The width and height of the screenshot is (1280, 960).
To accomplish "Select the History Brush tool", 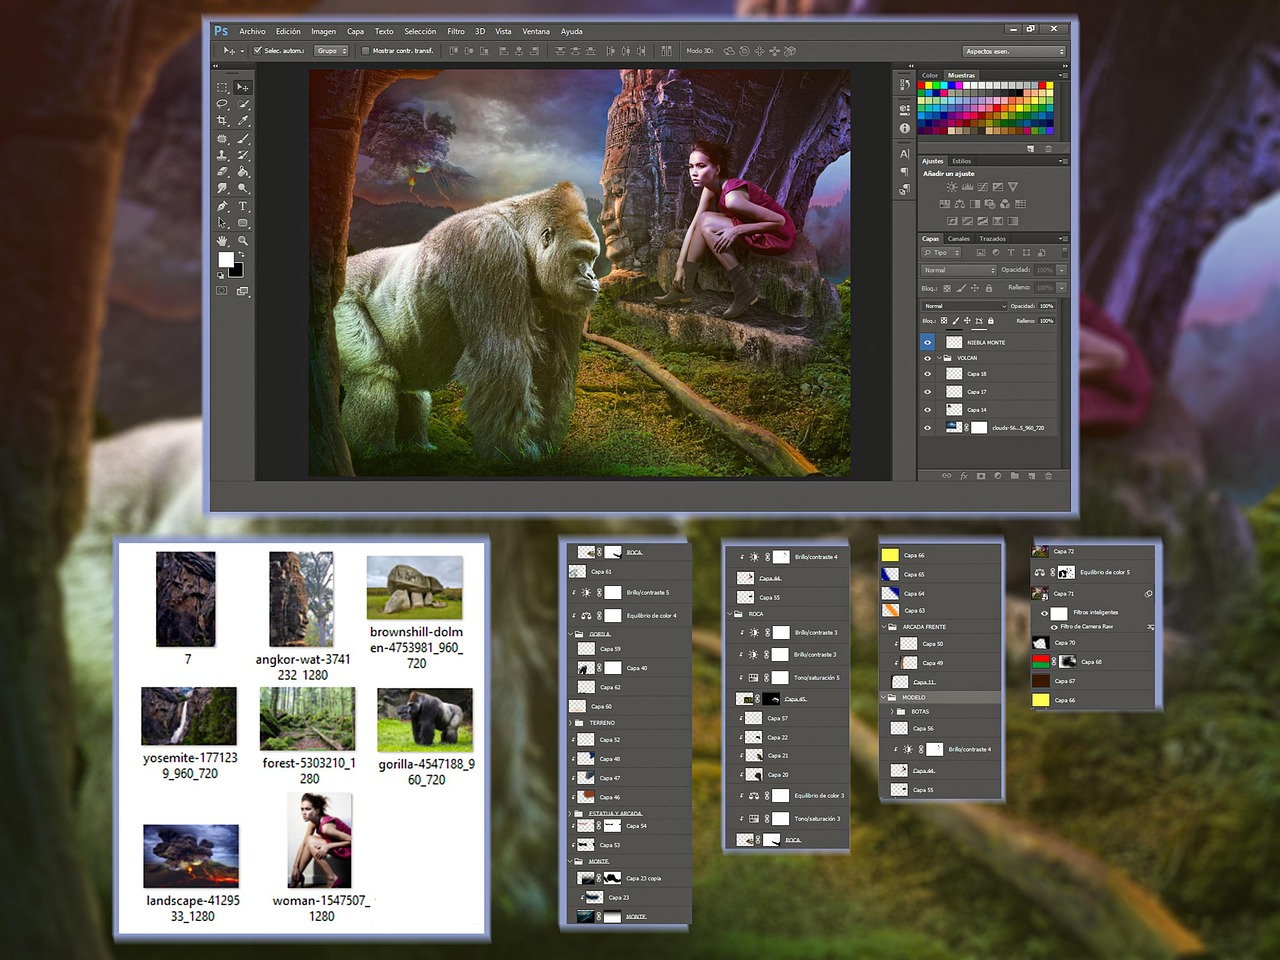I will (243, 155).
